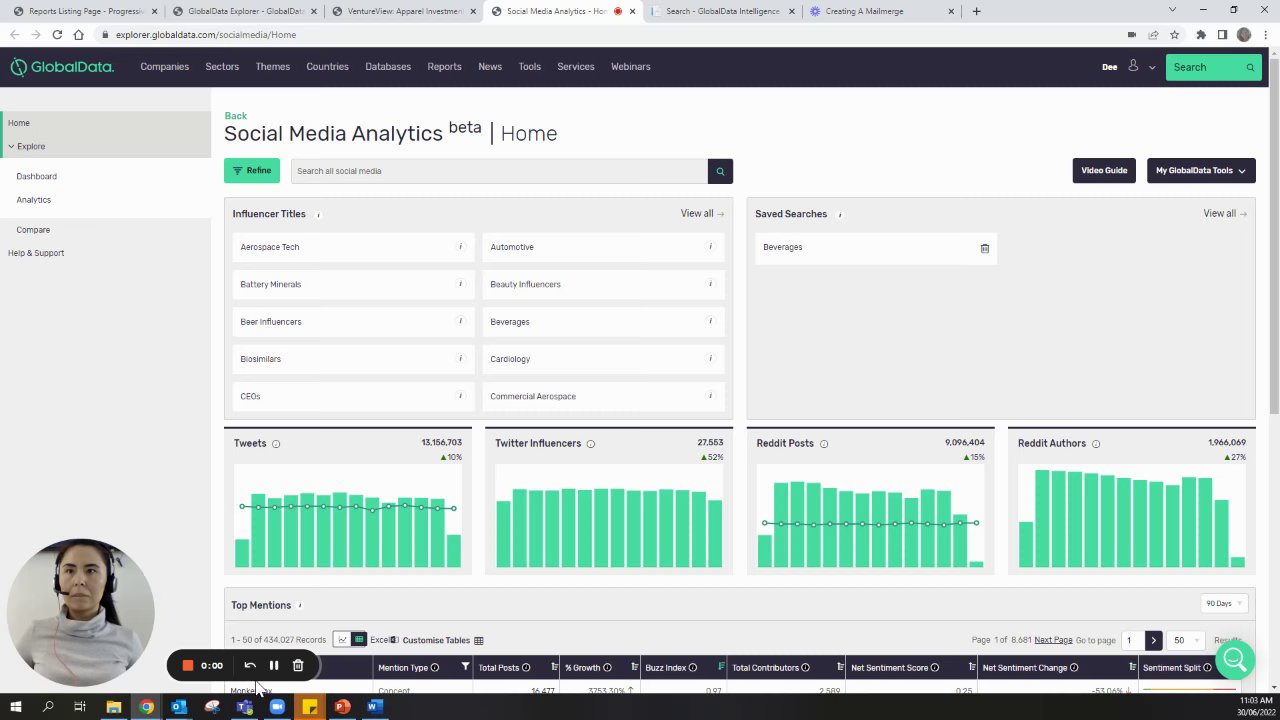This screenshot has width=1280, height=720.
Task: Open the Reports menu
Action: pyautogui.click(x=444, y=67)
